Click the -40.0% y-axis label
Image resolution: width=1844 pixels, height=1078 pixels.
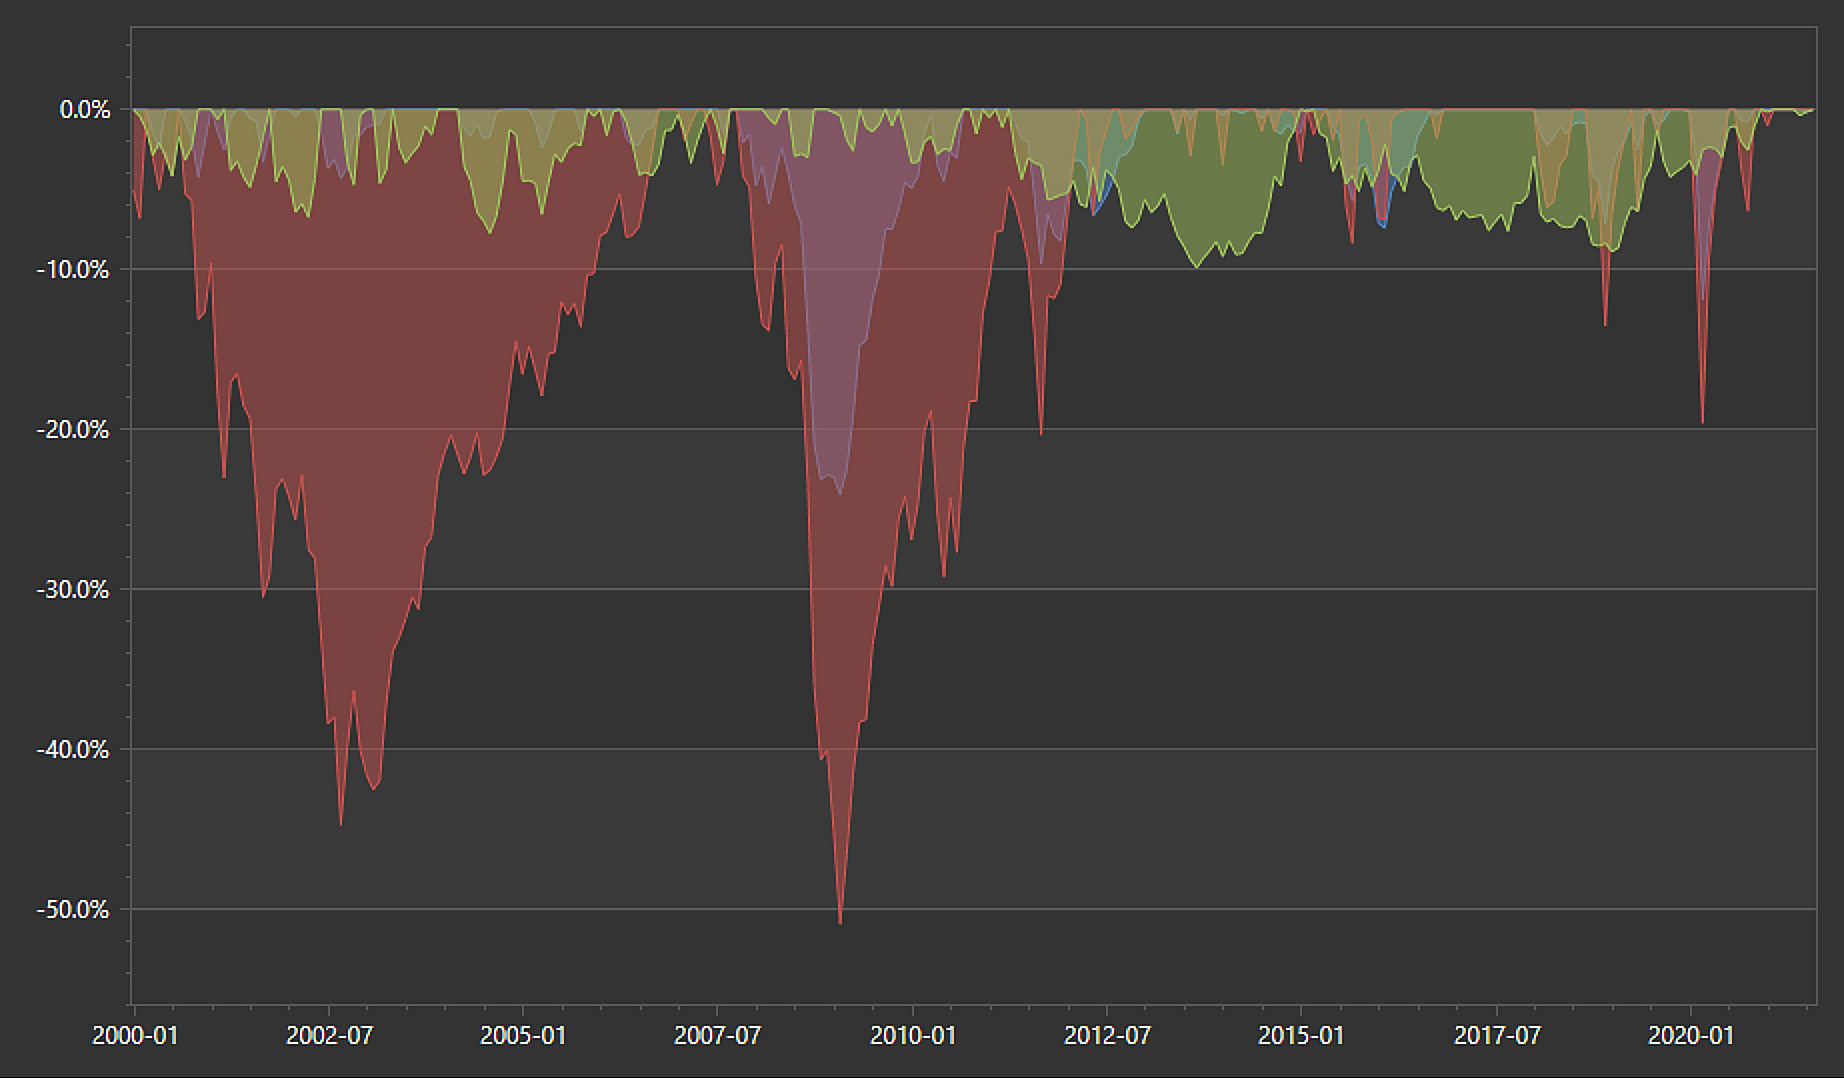[x=73, y=750]
